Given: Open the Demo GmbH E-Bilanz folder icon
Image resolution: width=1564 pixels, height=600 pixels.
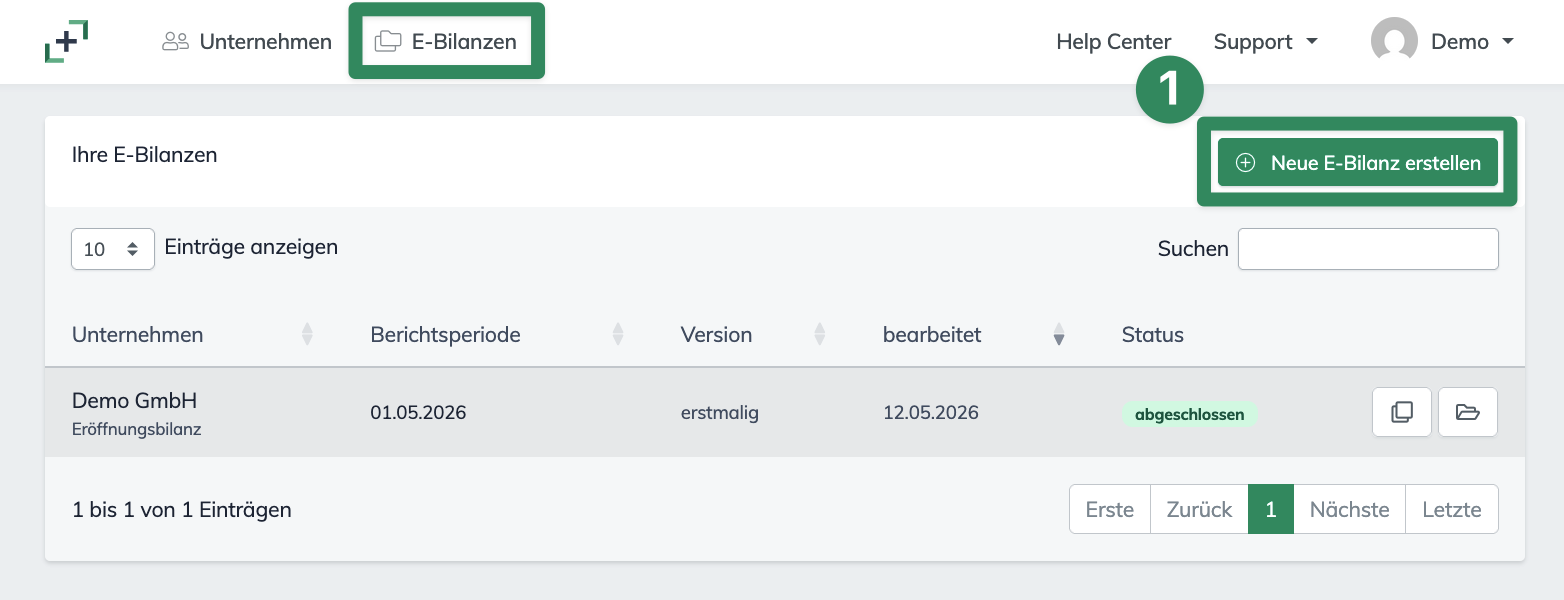Looking at the screenshot, I should (1467, 412).
